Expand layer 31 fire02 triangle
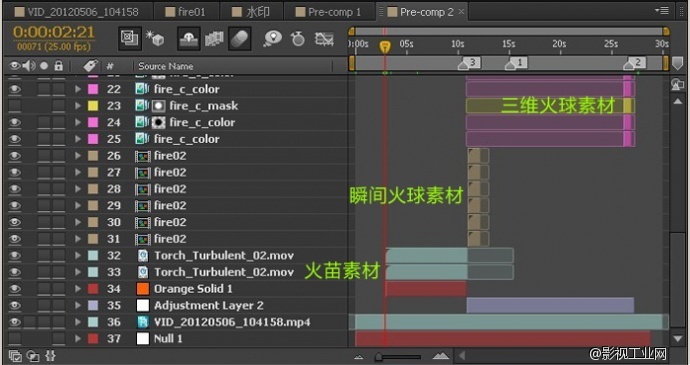Image resolution: width=690 pixels, height=365 pixels. point(78,239)
